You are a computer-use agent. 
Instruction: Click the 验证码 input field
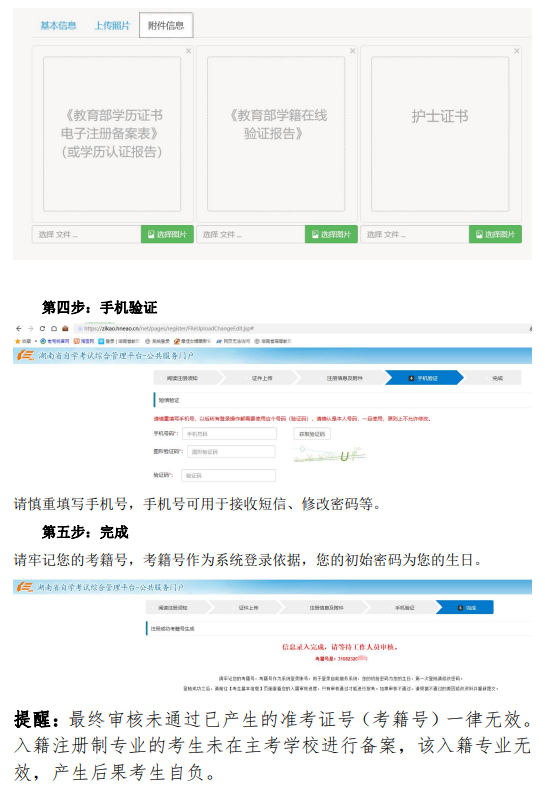pyautogui.click(x=228, y=475)
